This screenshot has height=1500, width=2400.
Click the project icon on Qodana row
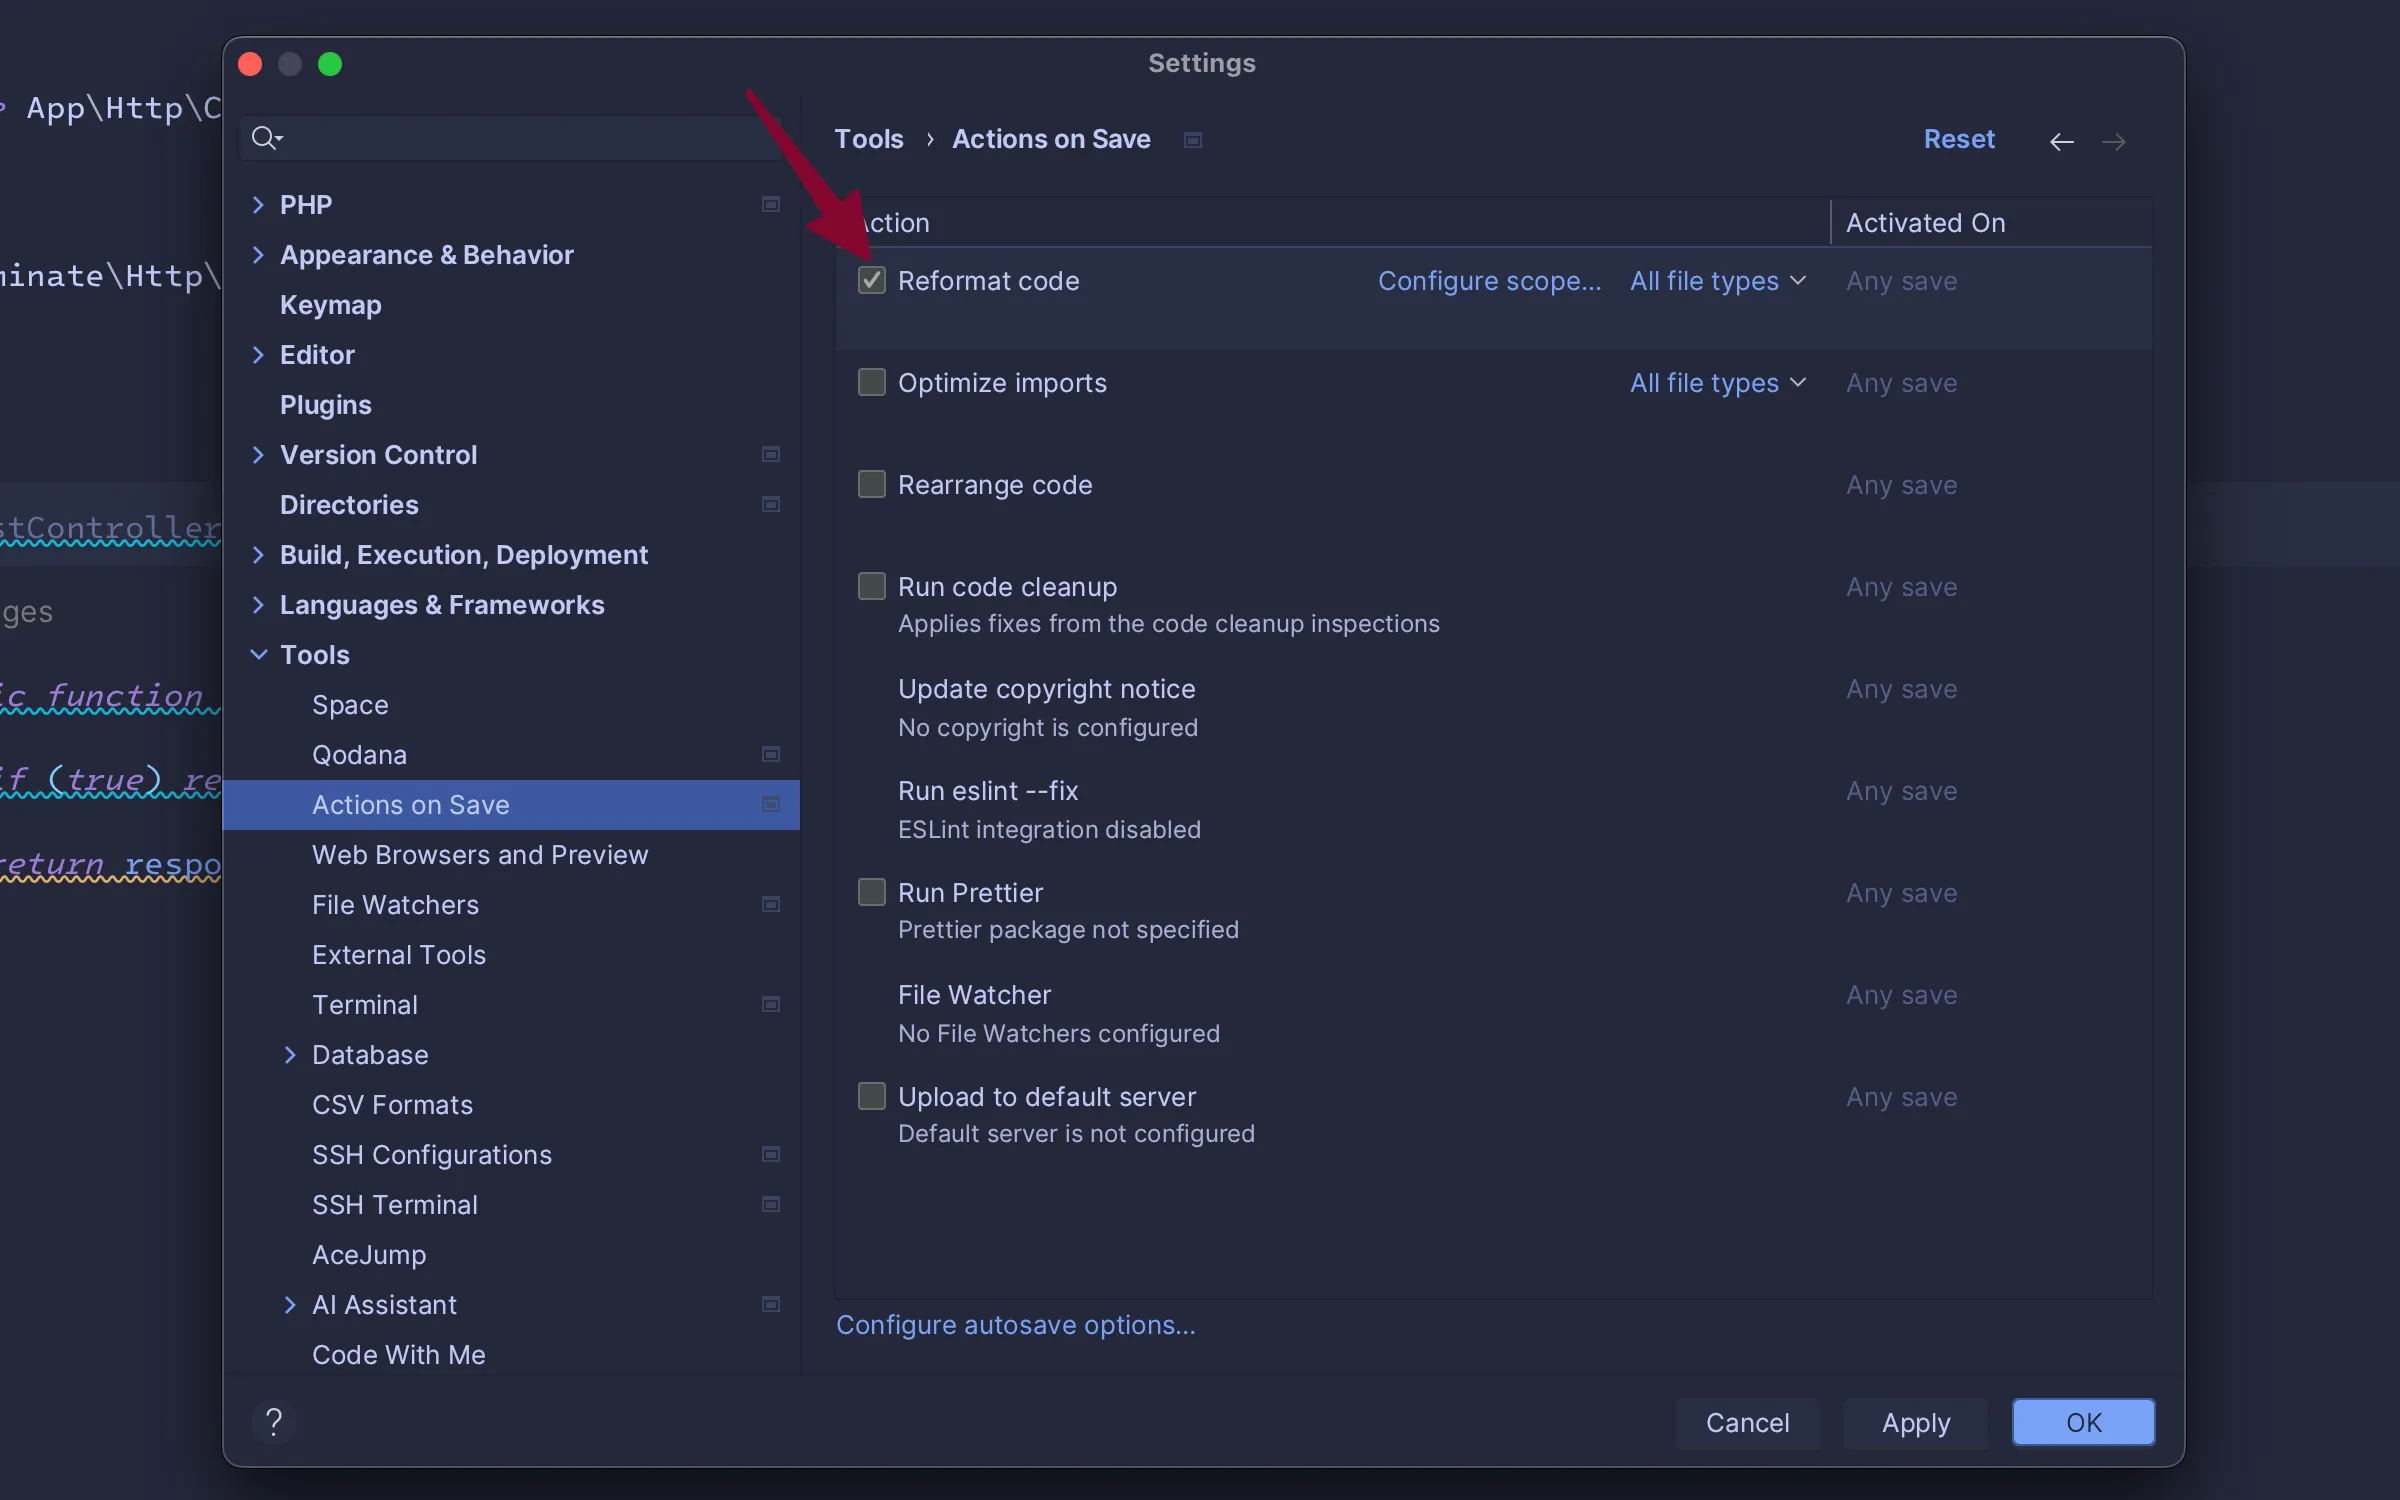(x=771, y=755)
